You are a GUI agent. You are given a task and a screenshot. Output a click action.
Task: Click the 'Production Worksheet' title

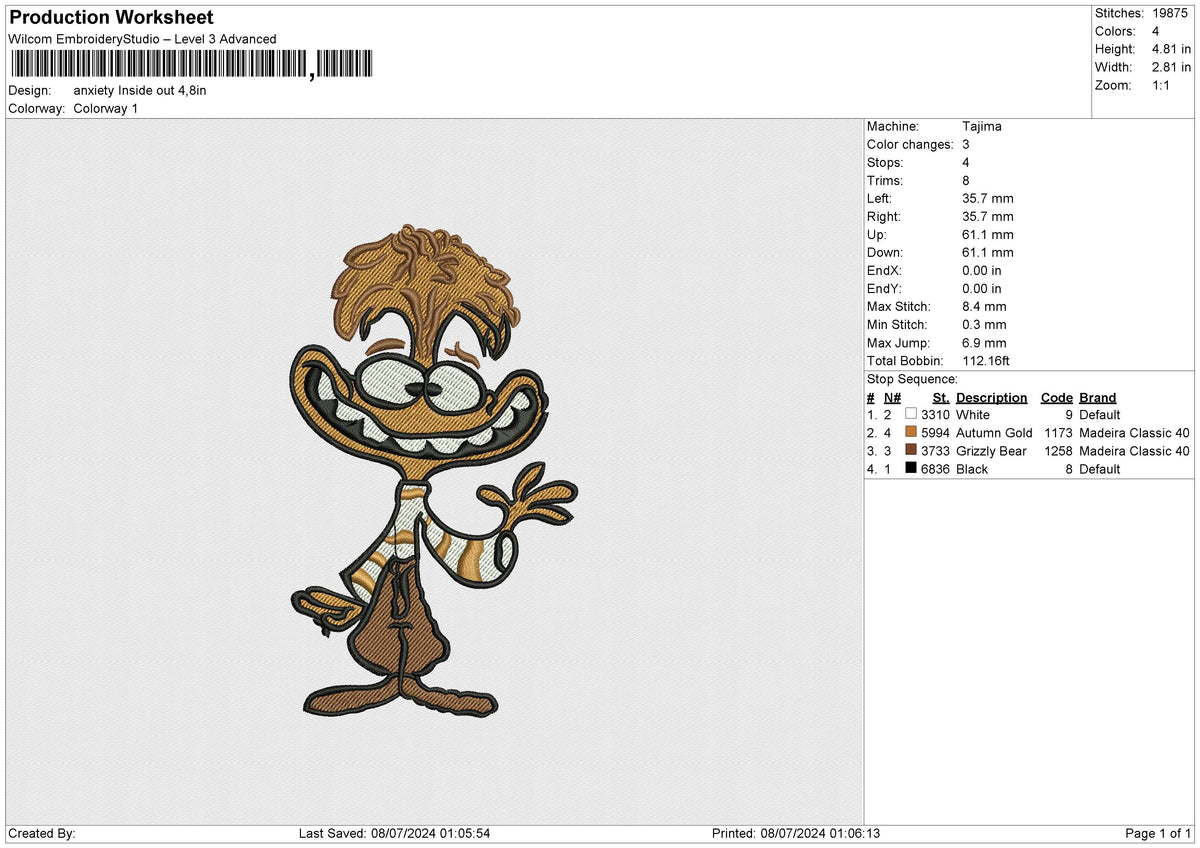point(111,18)
